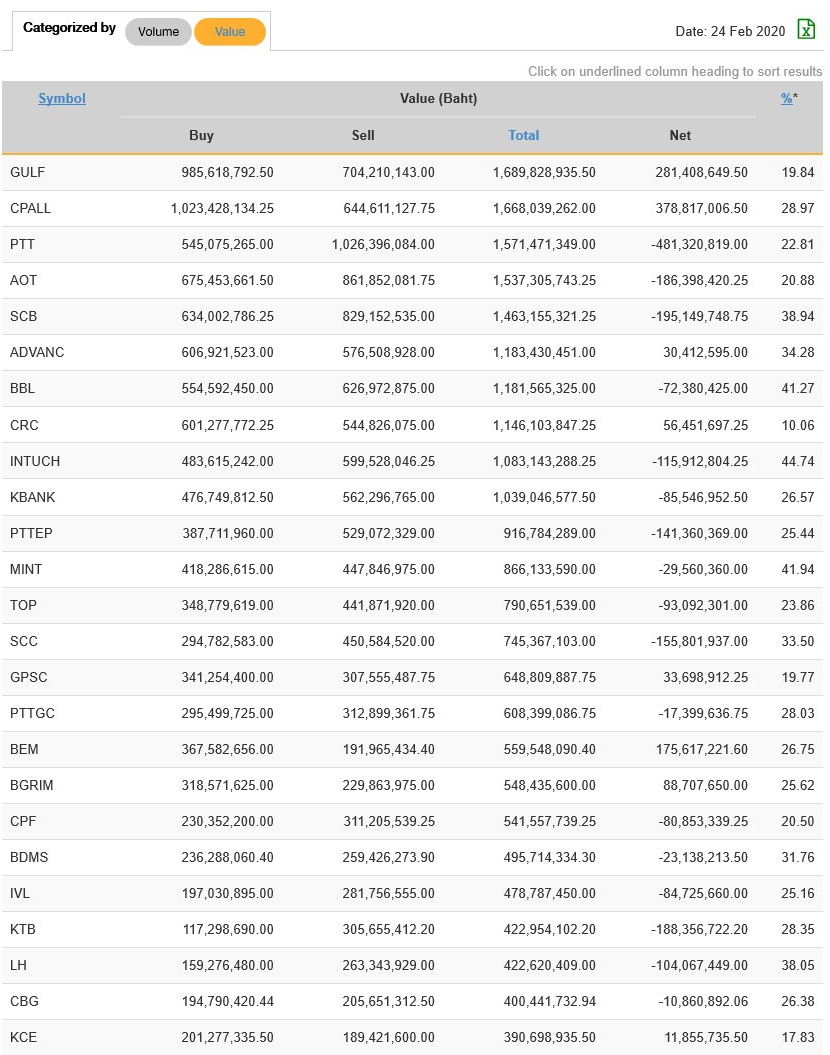Click the Value (Baht) group header

pos(438,98)
